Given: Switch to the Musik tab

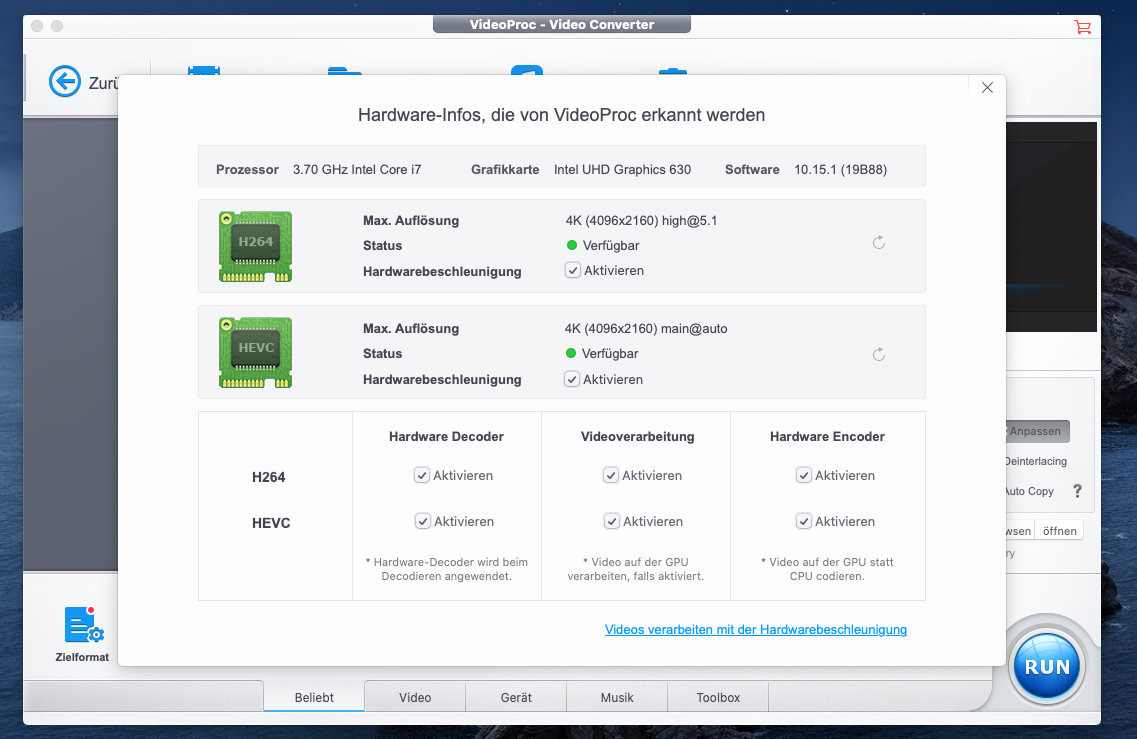Looking at the screenshot, I should [617, 697].
